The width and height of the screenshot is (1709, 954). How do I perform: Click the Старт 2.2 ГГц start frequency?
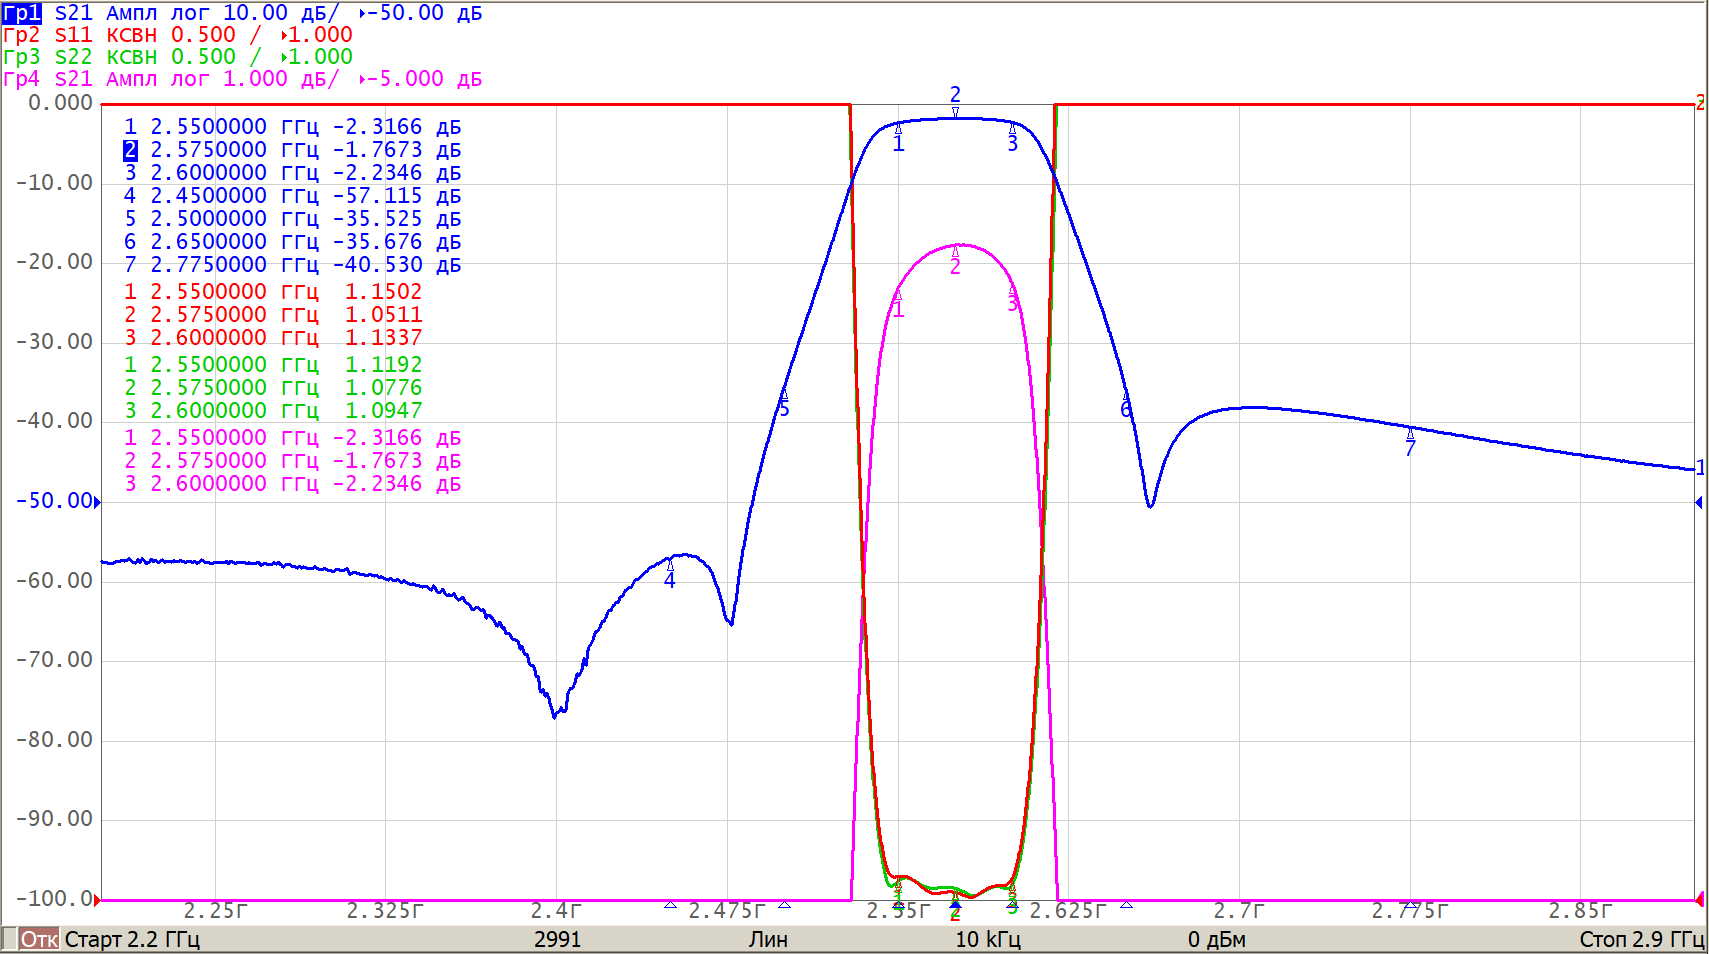pyautogui.click(x=132, y=939)
